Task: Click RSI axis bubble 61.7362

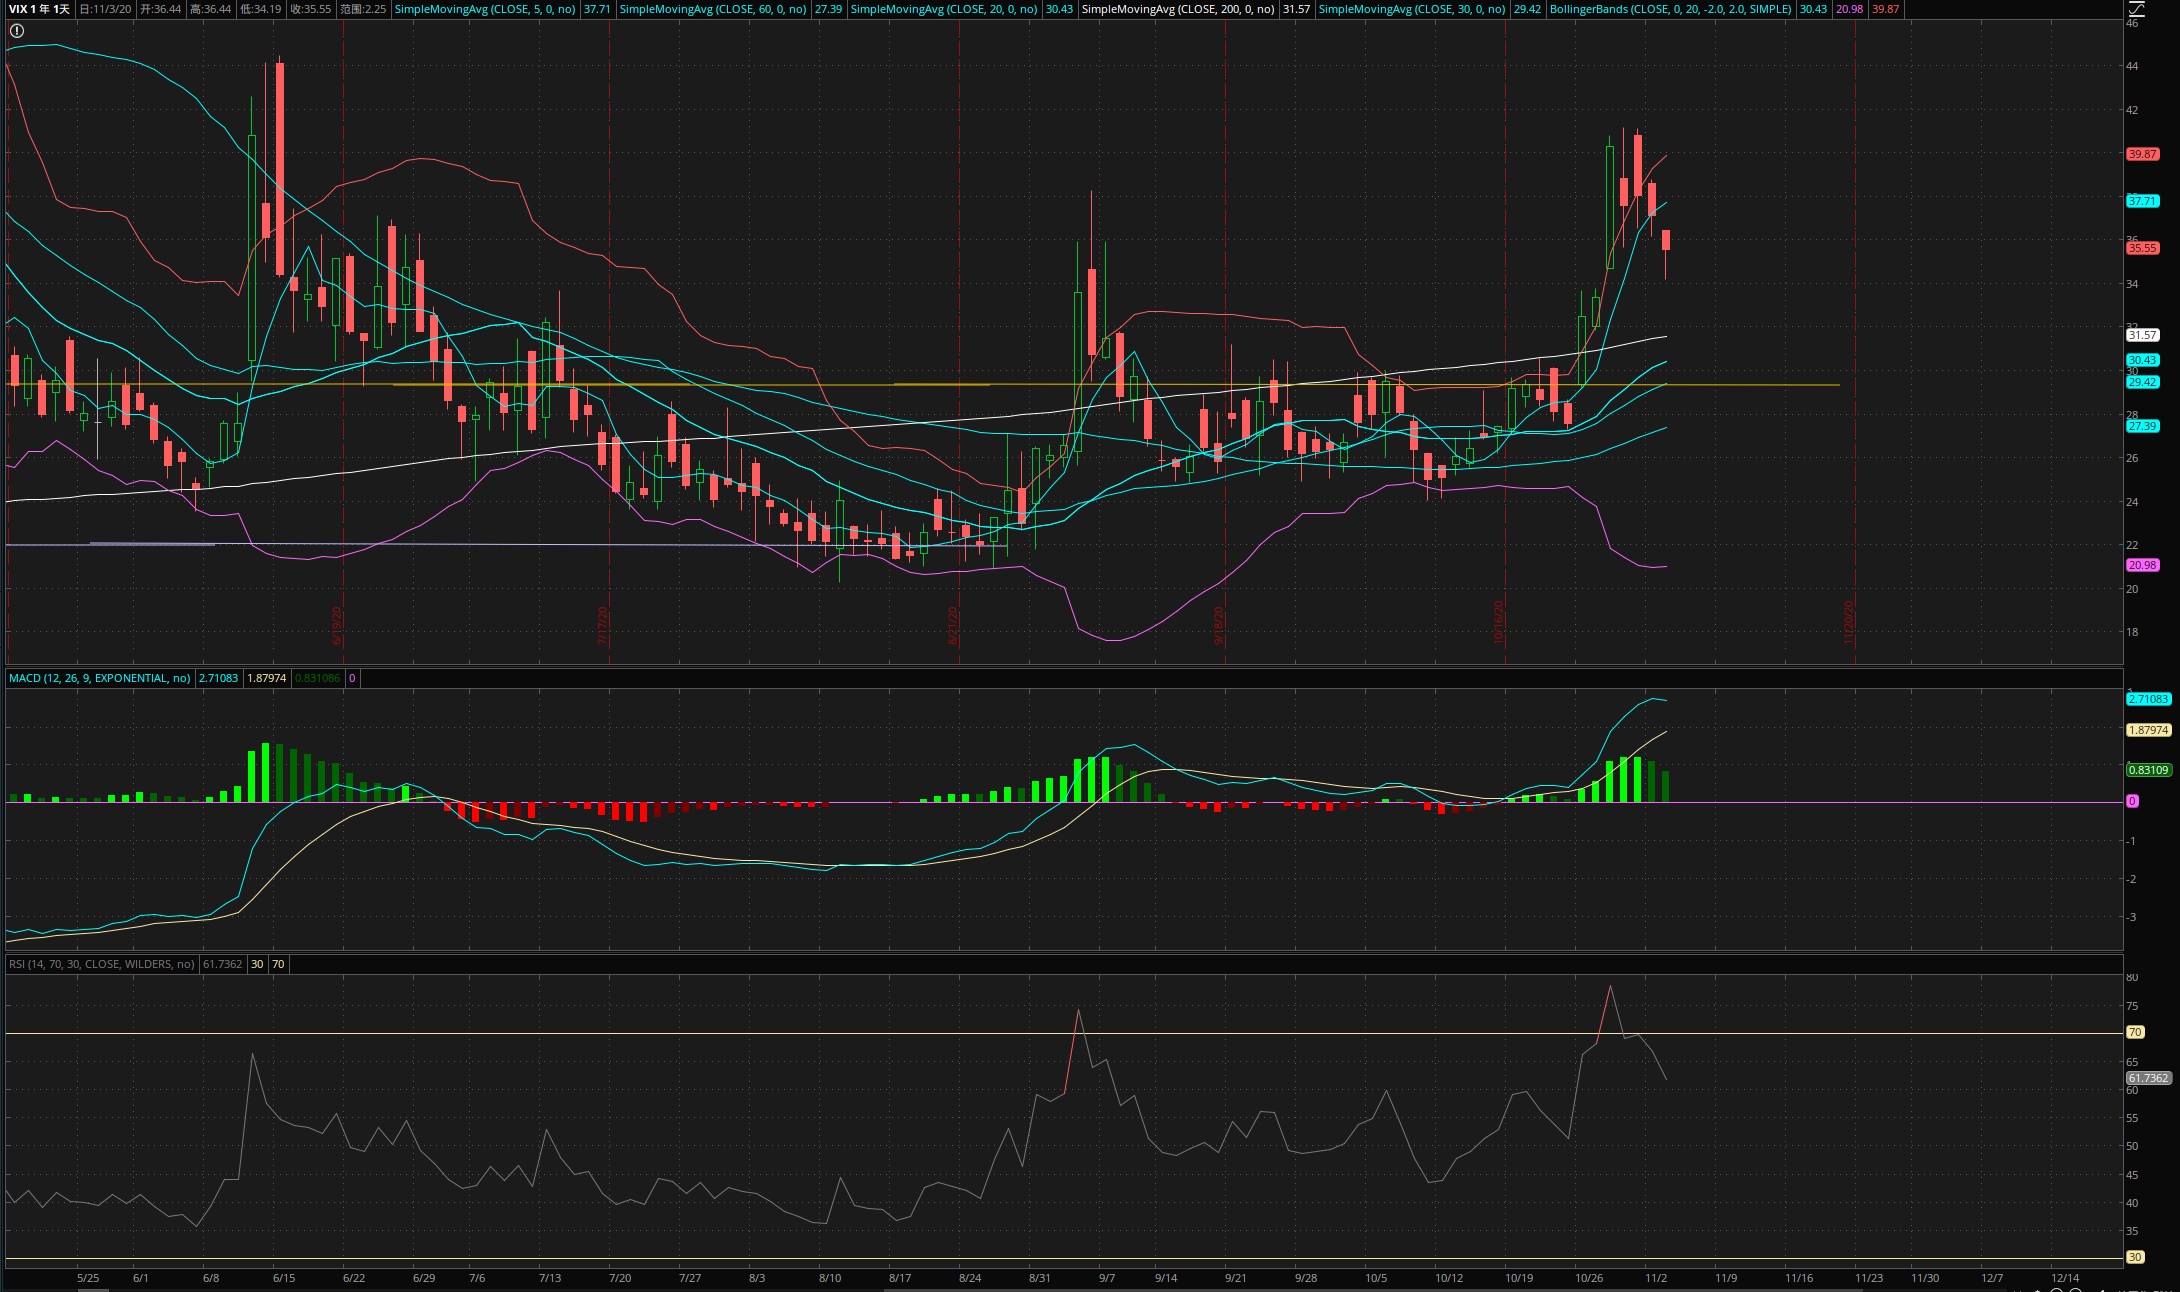Action: click(x=2148, y=1078)
